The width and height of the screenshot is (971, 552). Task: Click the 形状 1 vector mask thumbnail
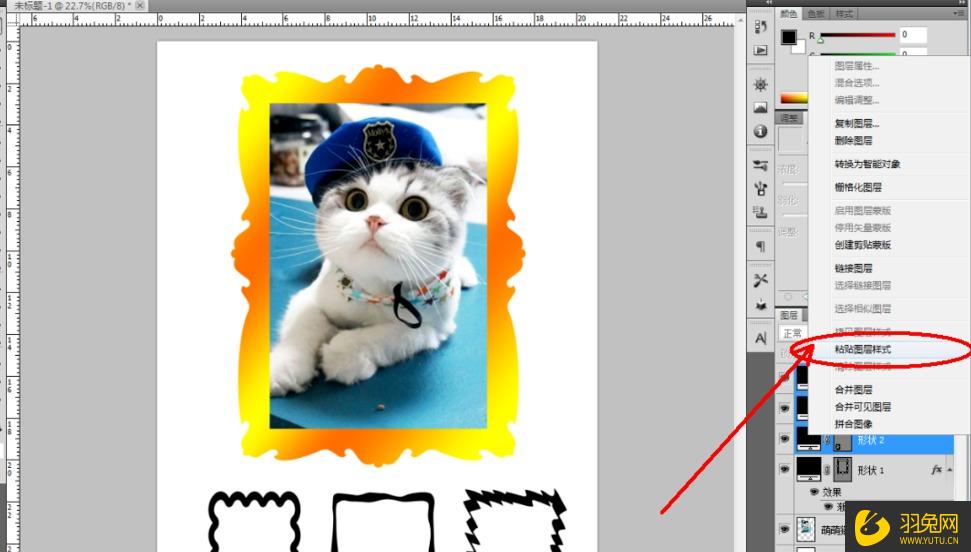[843, 470]
